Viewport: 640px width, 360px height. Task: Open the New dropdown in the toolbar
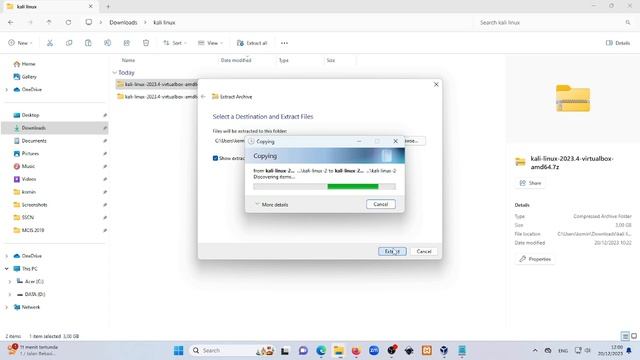pos(20,43)
